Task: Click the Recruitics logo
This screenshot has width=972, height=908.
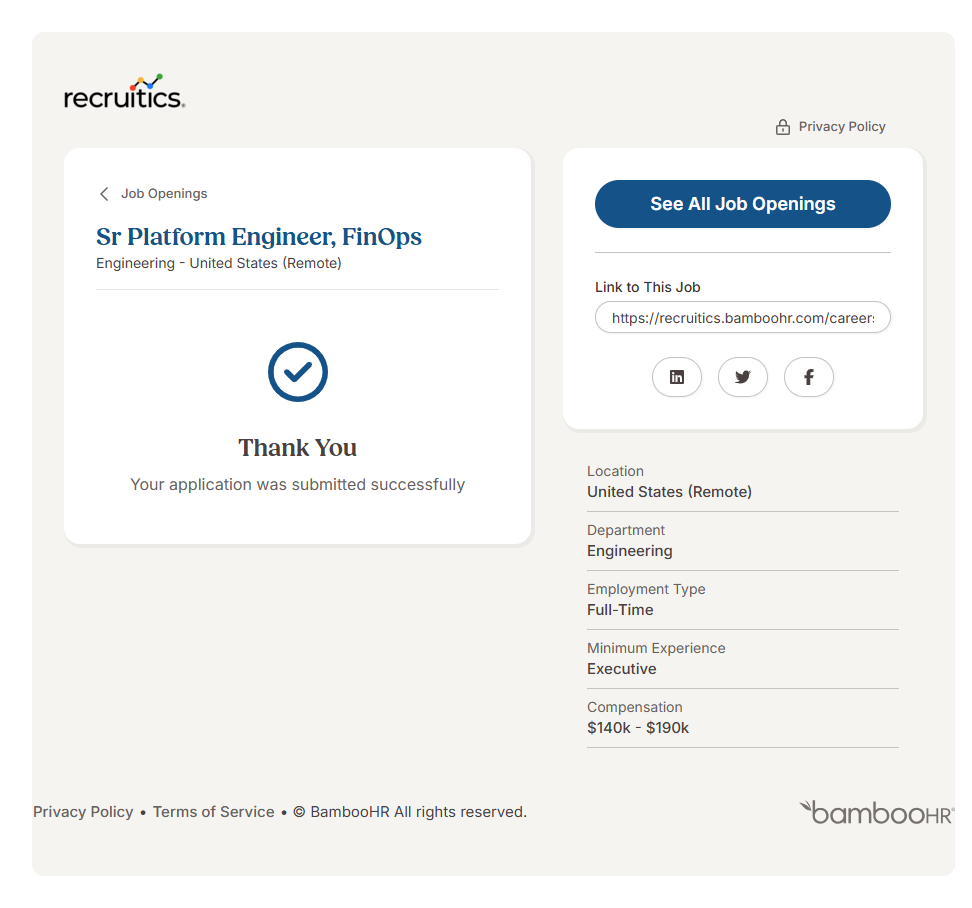Action: tap(124, 92)
